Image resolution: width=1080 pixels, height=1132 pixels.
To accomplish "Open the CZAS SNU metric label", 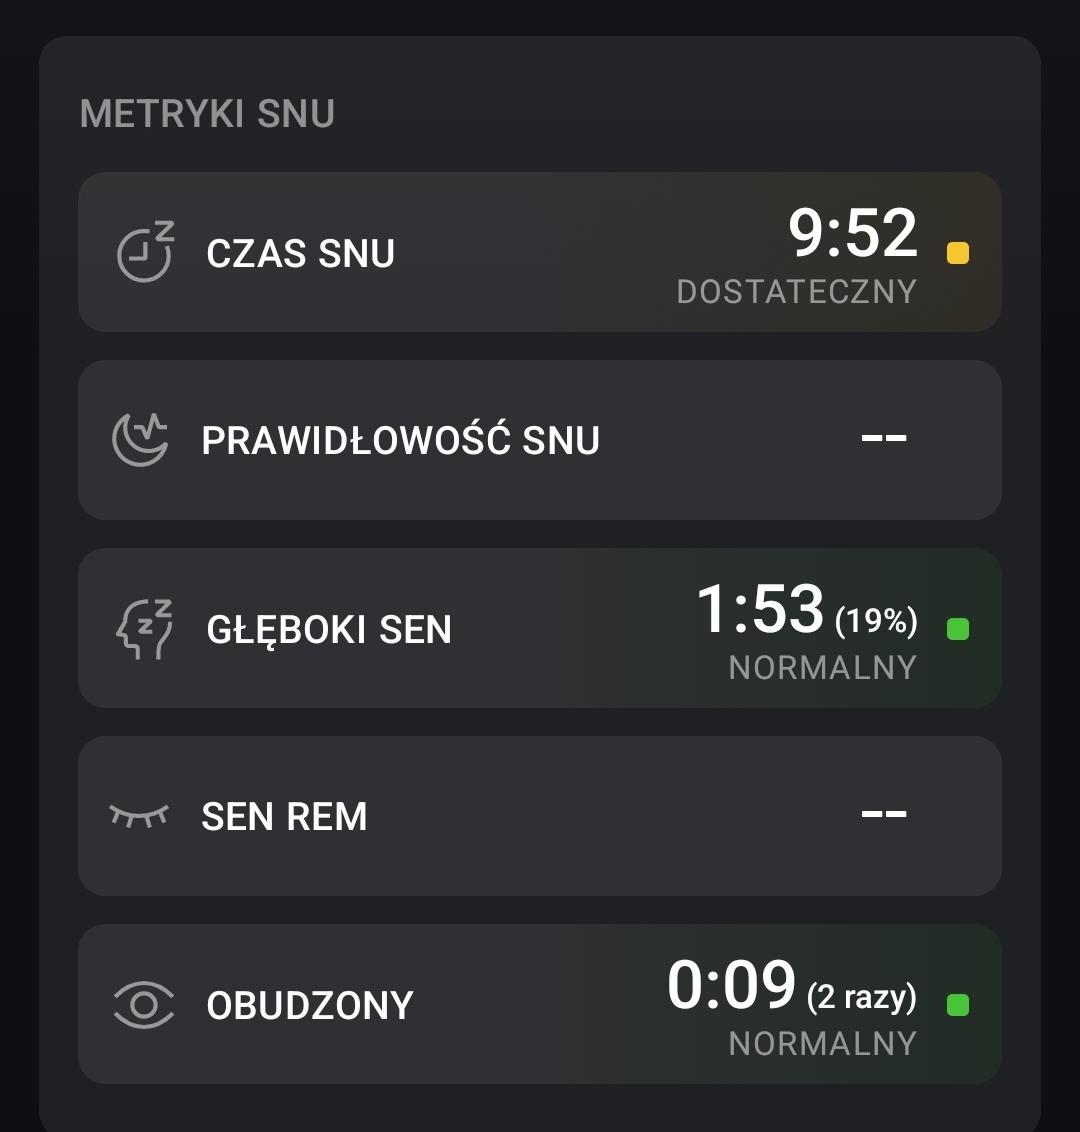I will click(300, 254).
